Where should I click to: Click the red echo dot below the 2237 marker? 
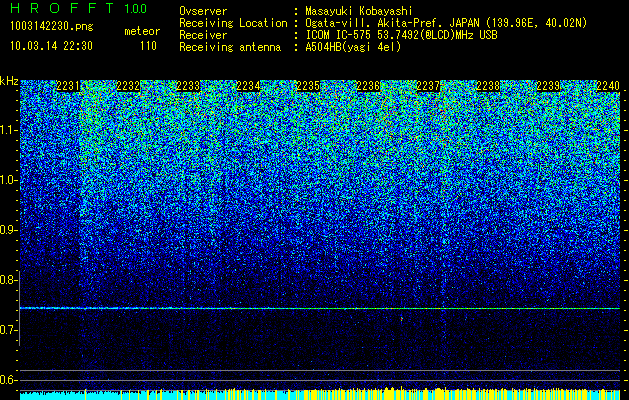click(402, 319)
